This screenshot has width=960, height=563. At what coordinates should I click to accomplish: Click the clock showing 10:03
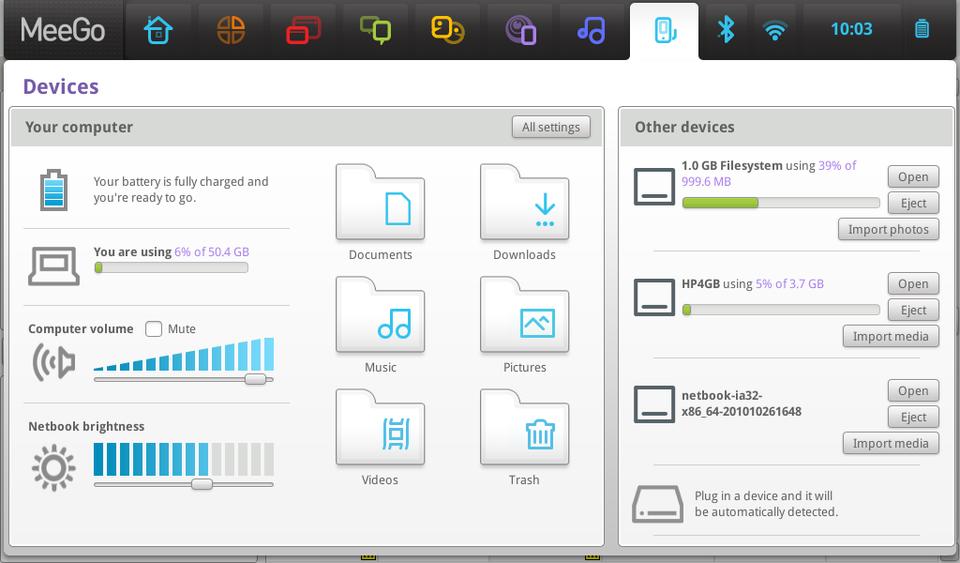(851, 30)
